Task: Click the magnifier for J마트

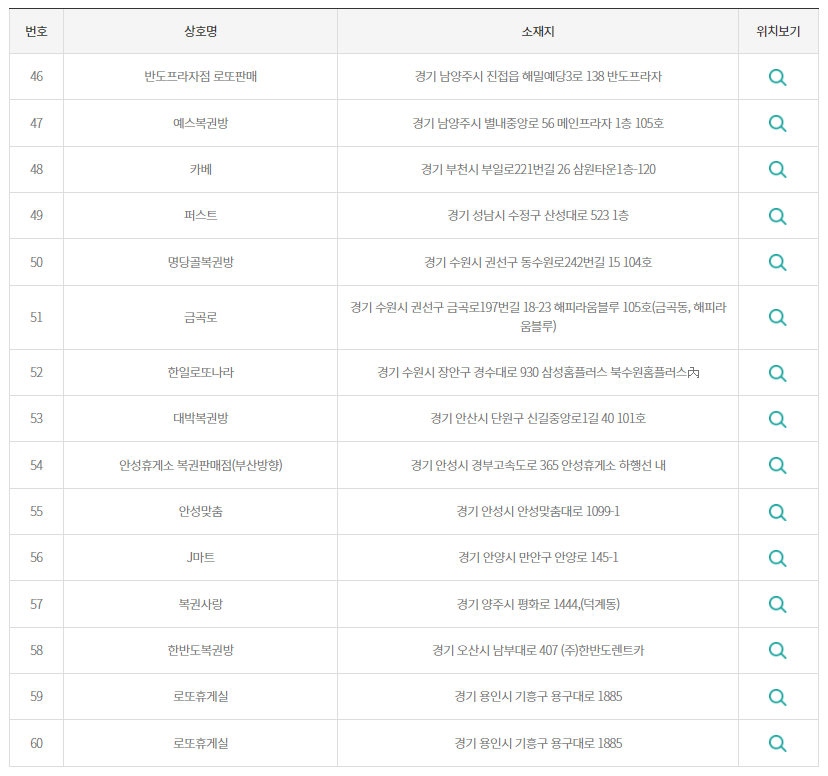Action: pyautogui.click(x=777, y=558)
